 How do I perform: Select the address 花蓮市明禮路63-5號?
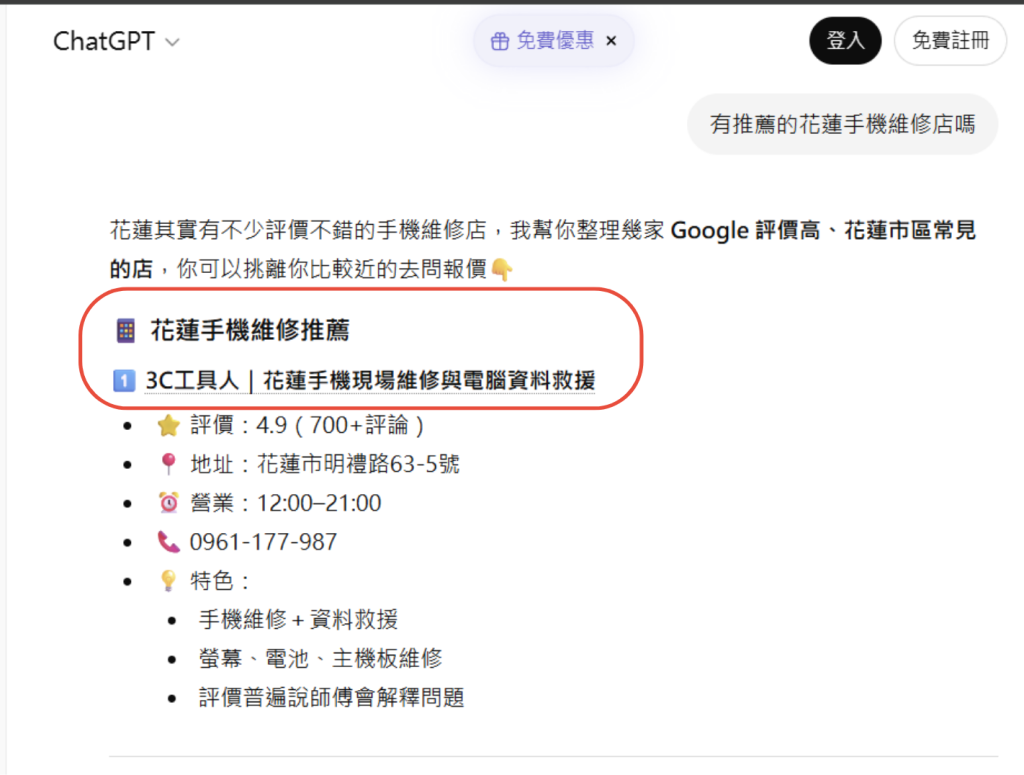[x=359, y=464]
